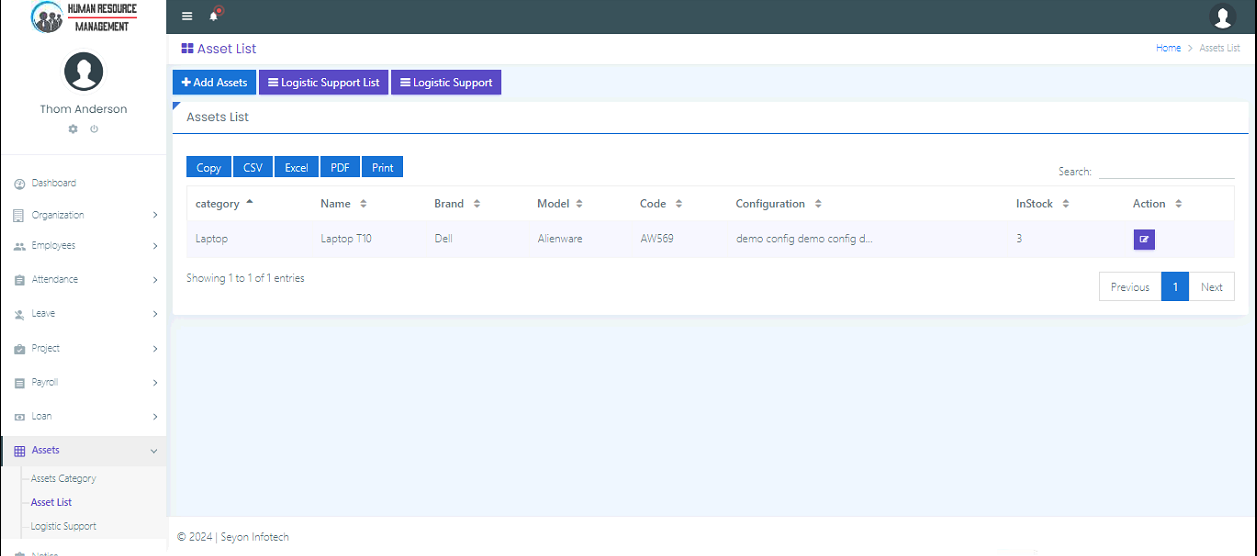
Task: Select Logistic Support in sidebar submenu
Action: coord(63,526)
